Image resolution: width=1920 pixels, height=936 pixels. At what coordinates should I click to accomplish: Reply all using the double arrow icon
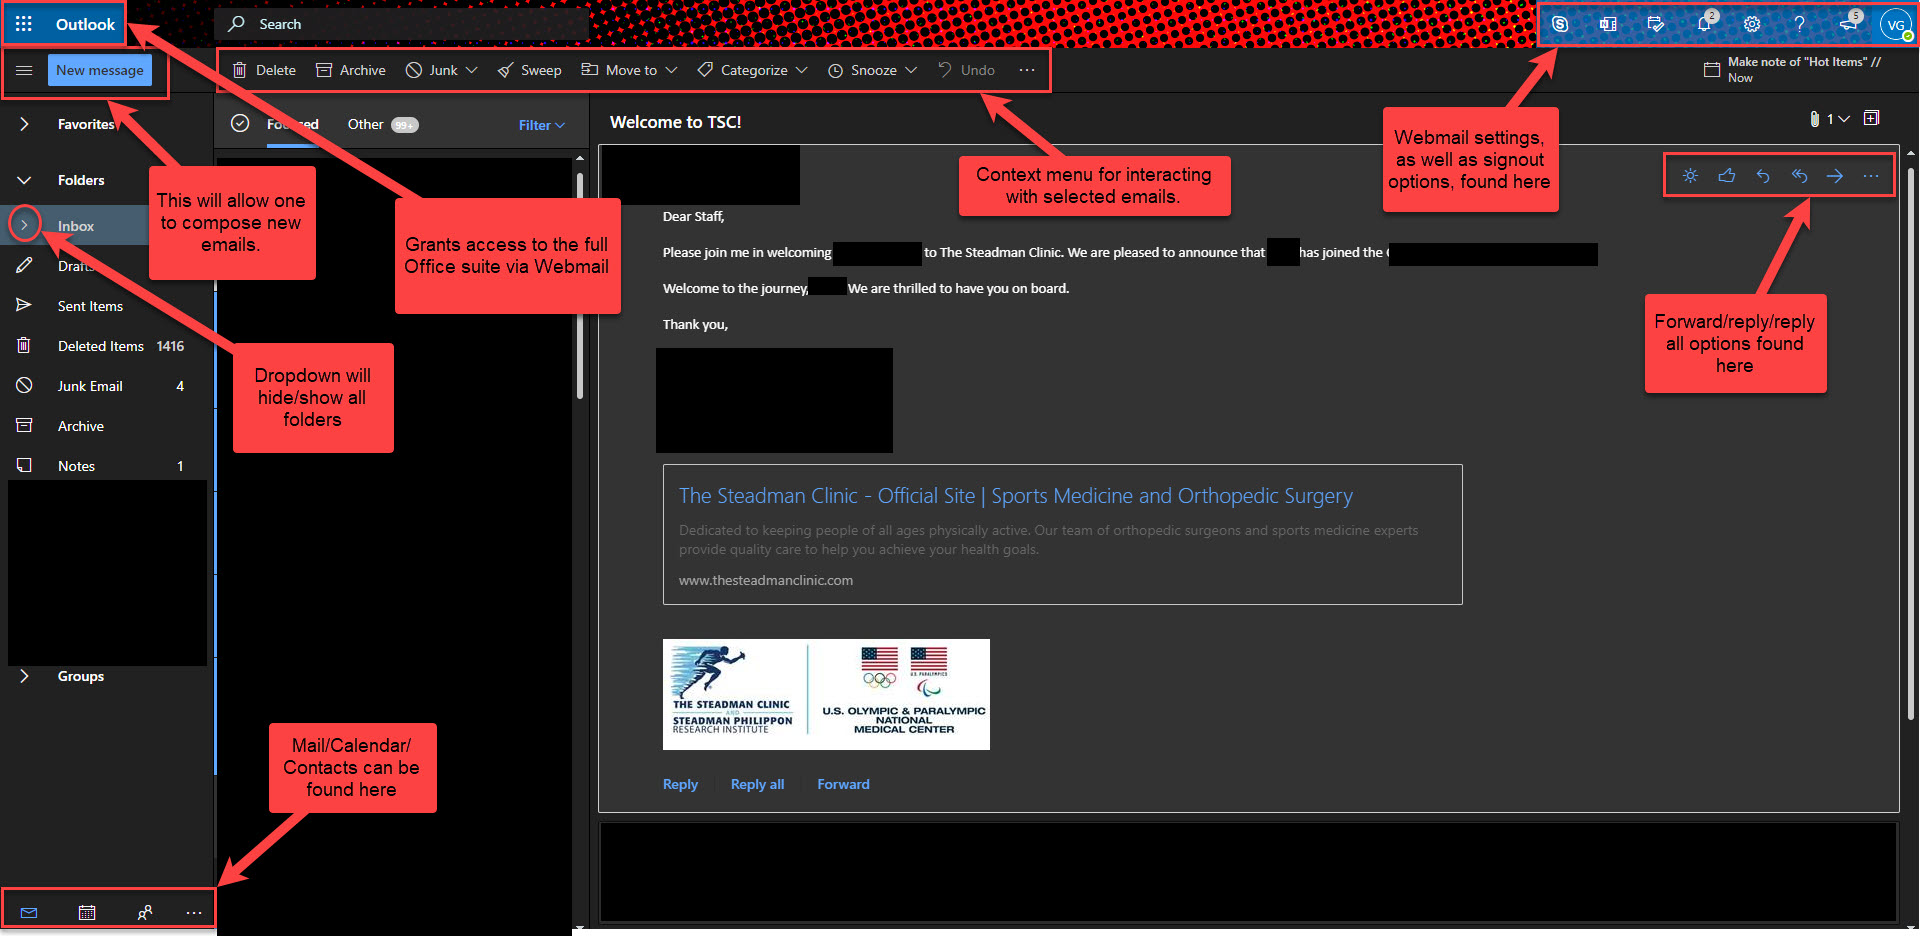coord(1799,176)
